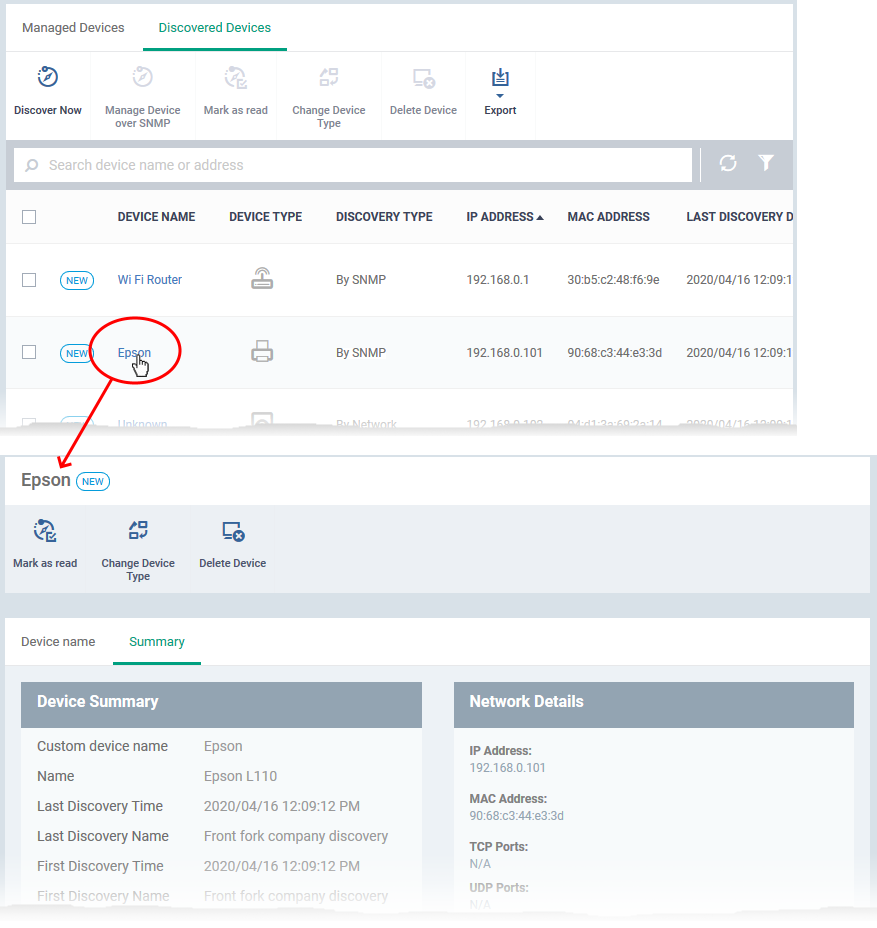Image resolution: width=877 pixels, height=928 pixels.
Task: Click NEW badge on Wi Fi Router row
Action: coord(77,281)
